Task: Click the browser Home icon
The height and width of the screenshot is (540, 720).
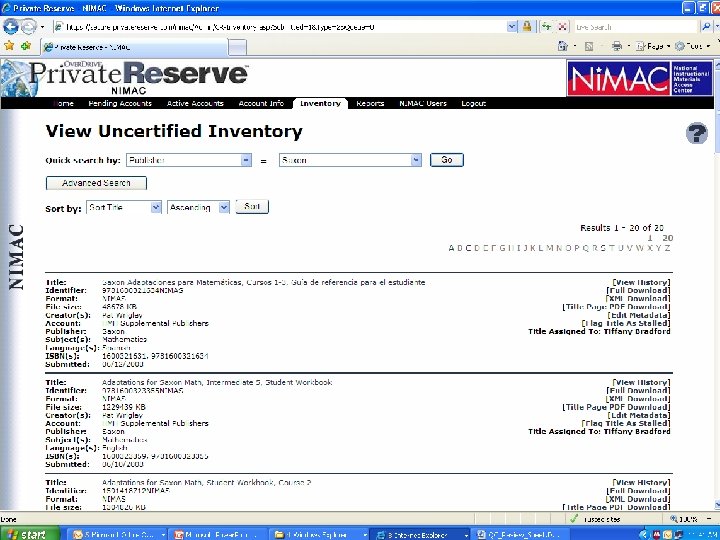Action: (x=562, y=46)
